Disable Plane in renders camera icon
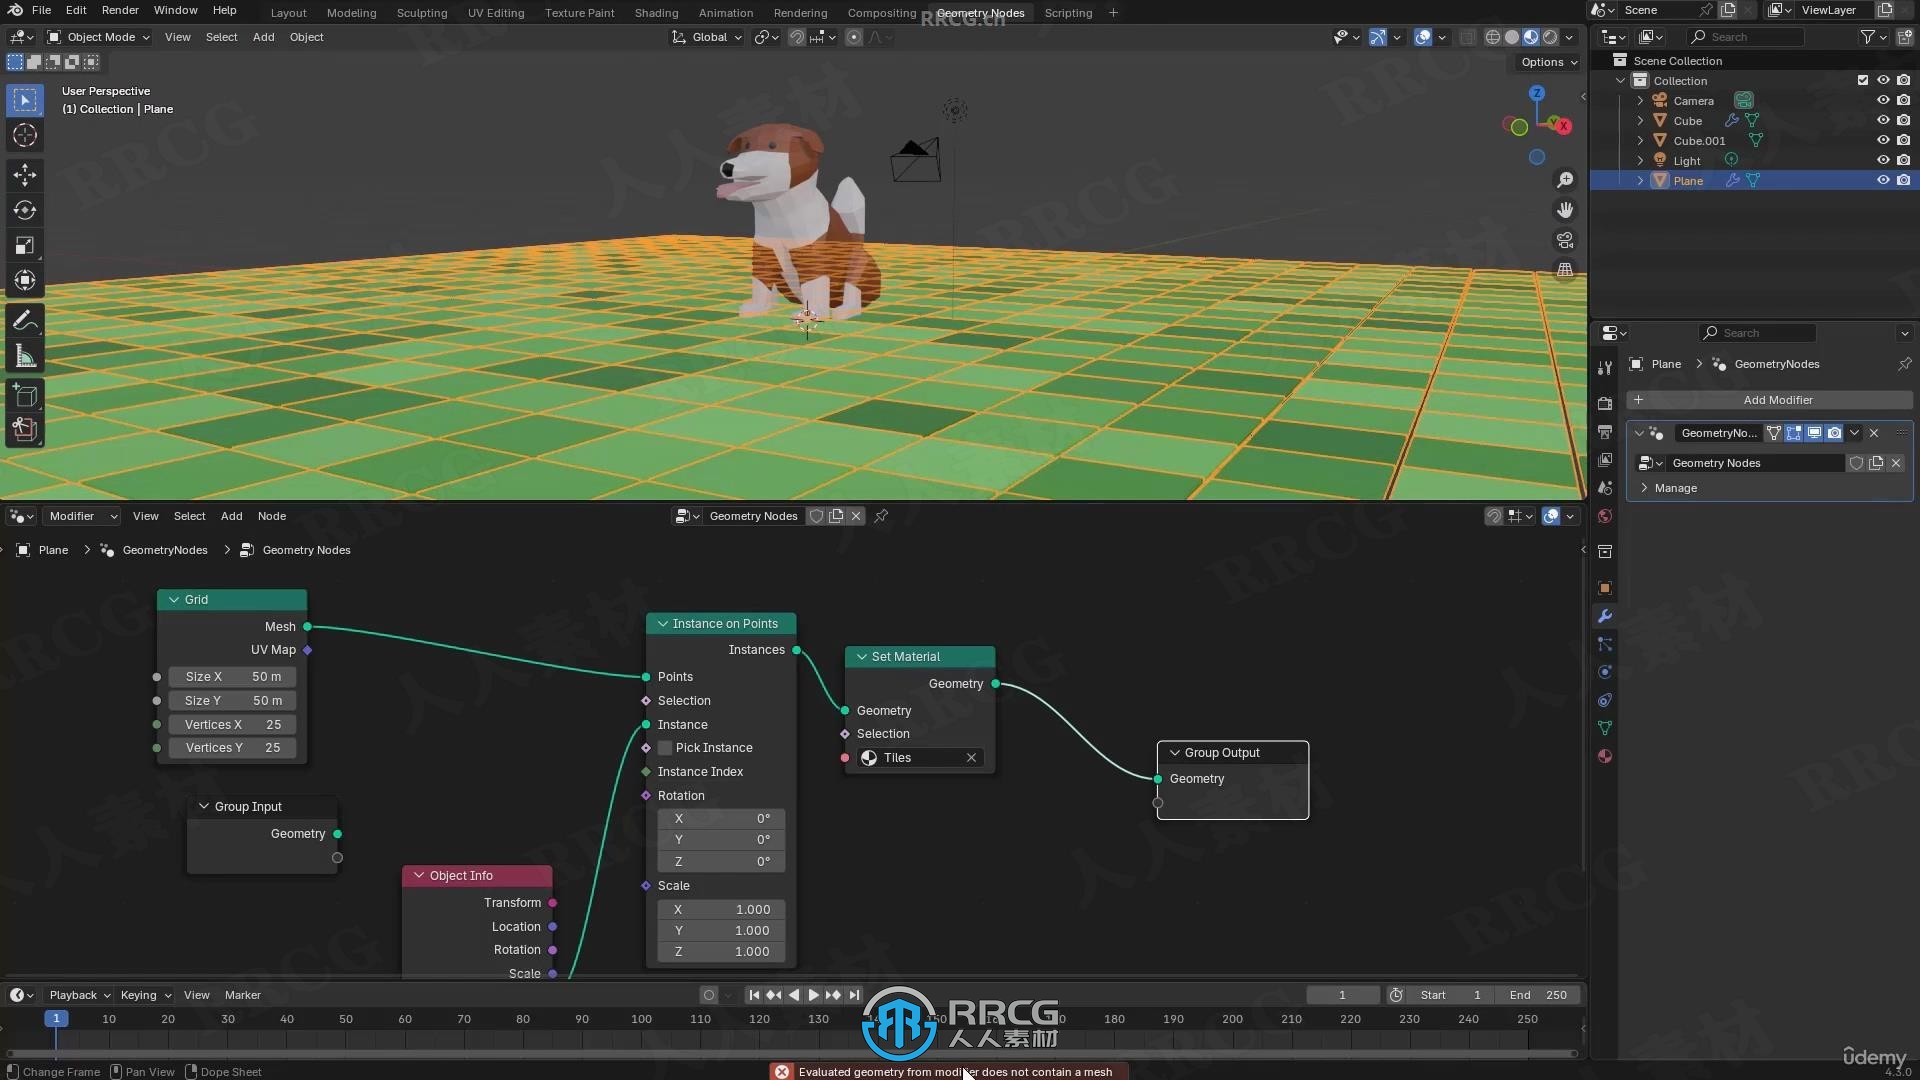 [x=1904, y=180]
